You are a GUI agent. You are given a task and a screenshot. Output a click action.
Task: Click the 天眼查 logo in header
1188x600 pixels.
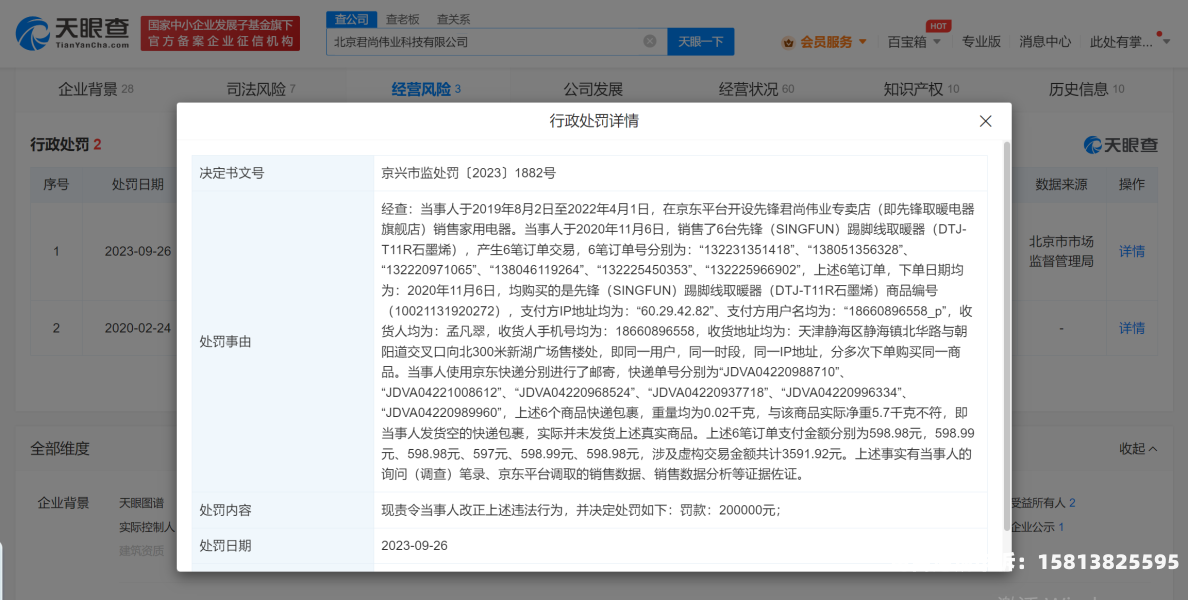(x=73, y=34)
